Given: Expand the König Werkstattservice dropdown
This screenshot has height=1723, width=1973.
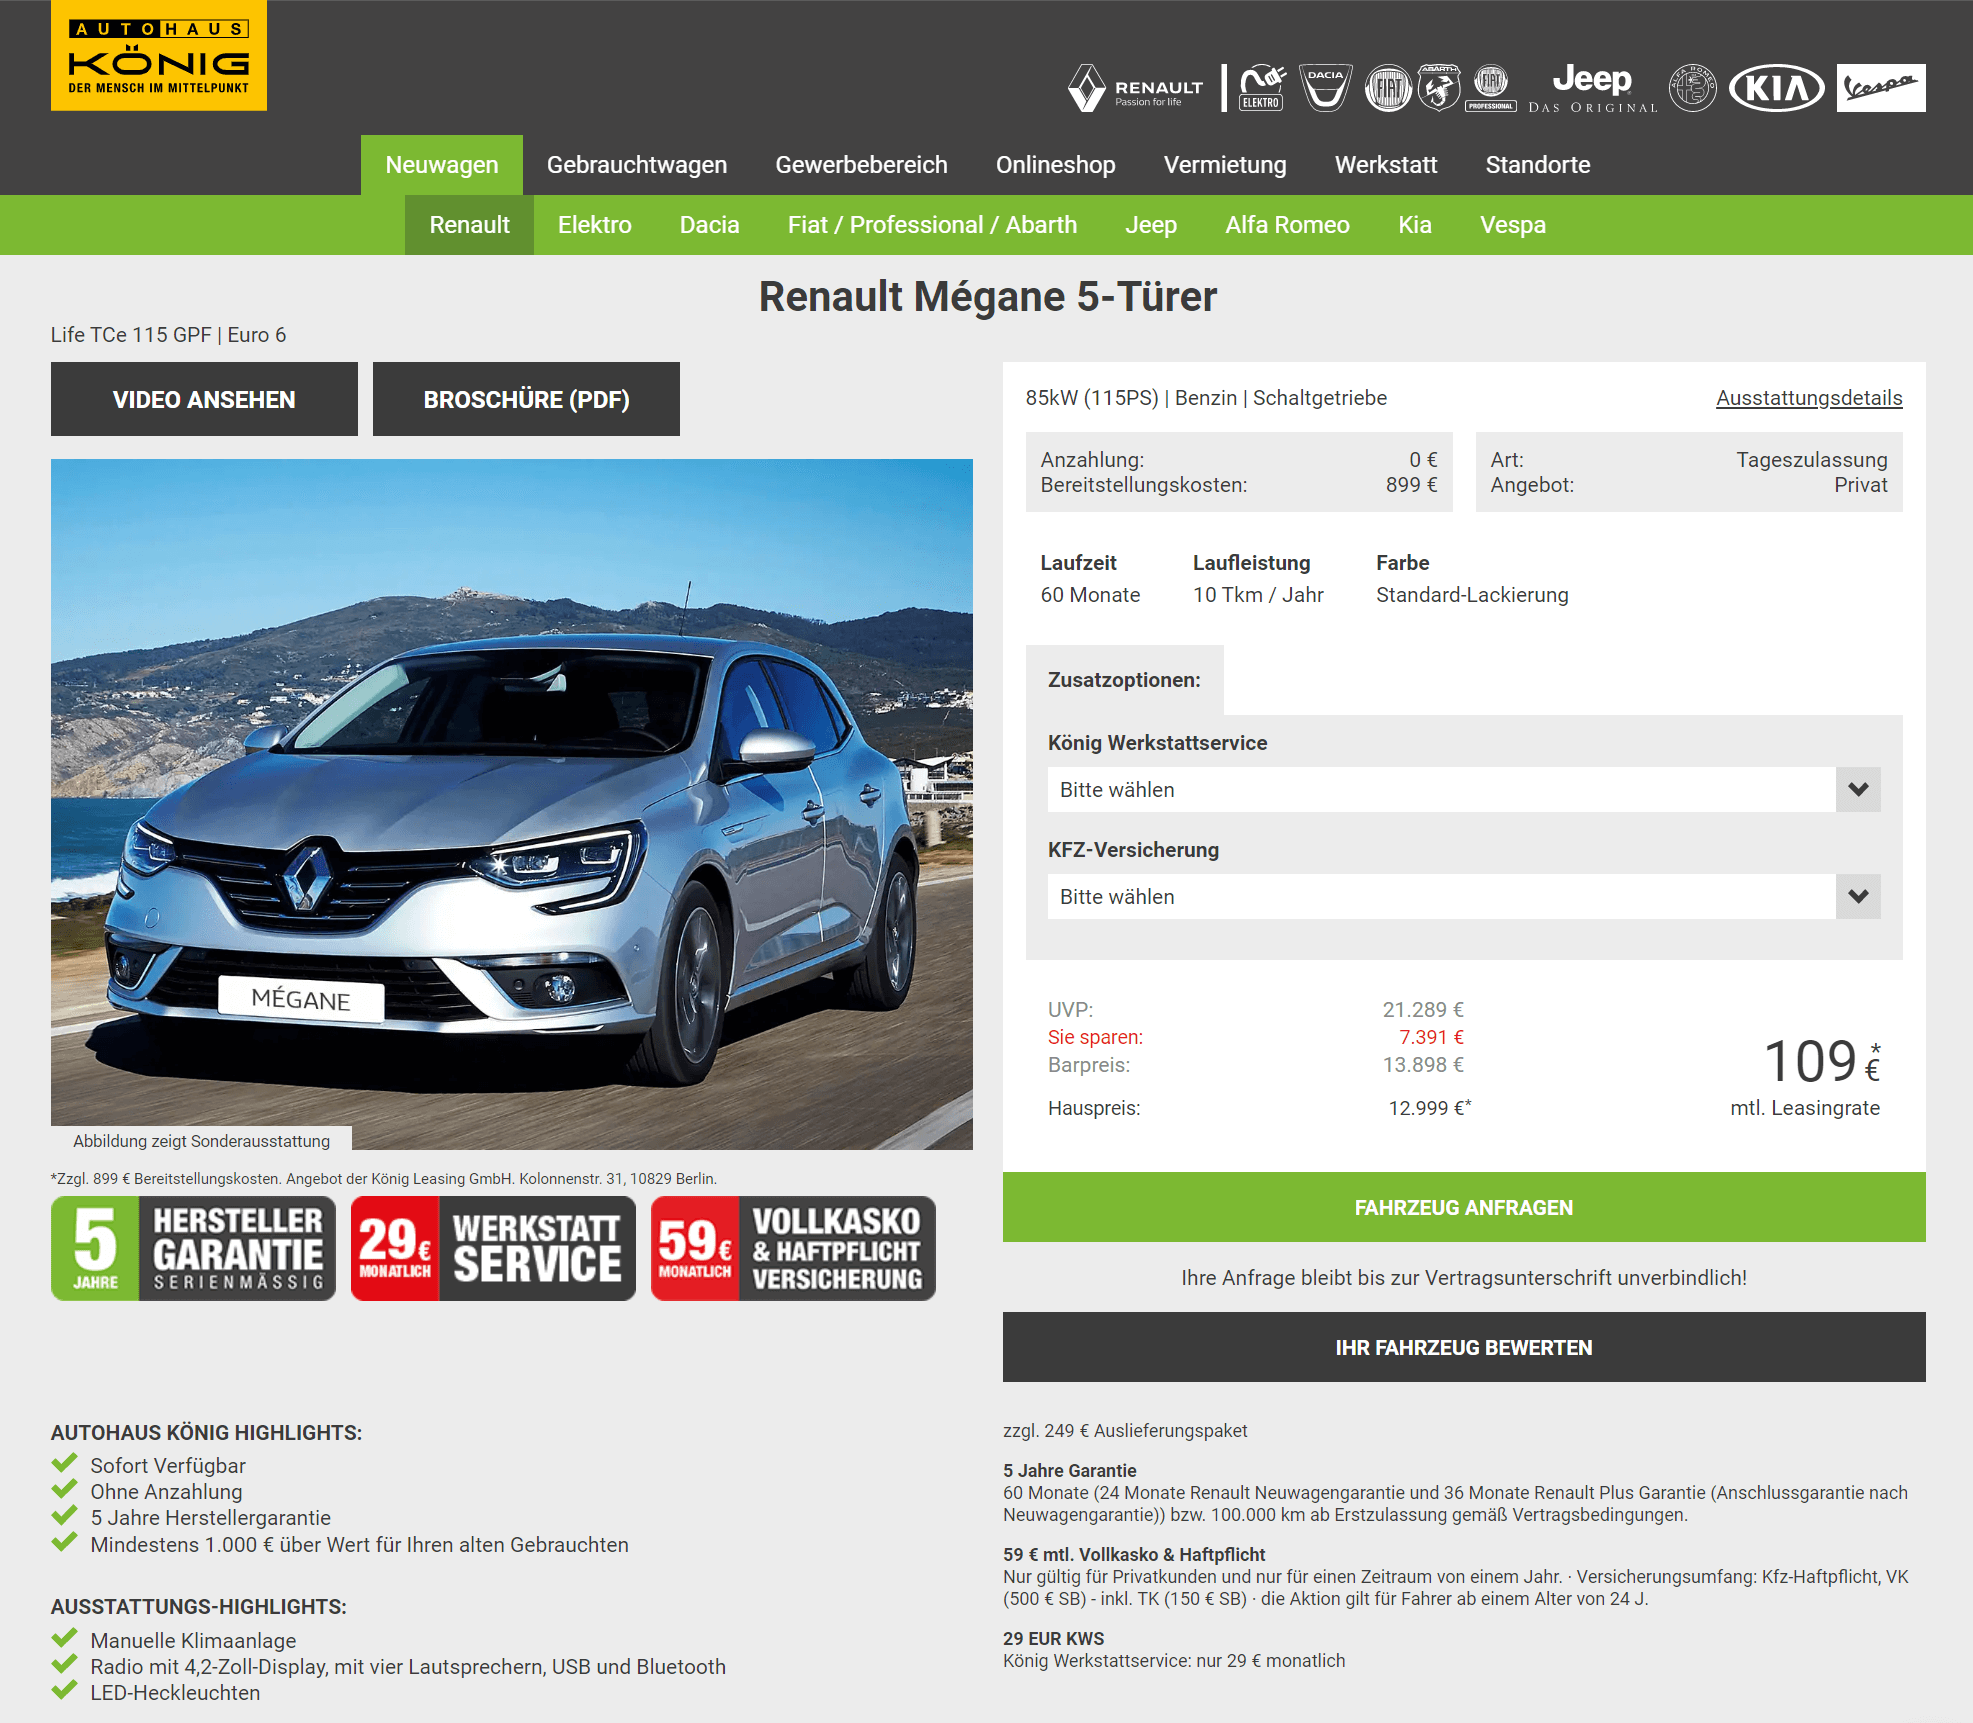Looking at the screenshot, I should 1464,790.
